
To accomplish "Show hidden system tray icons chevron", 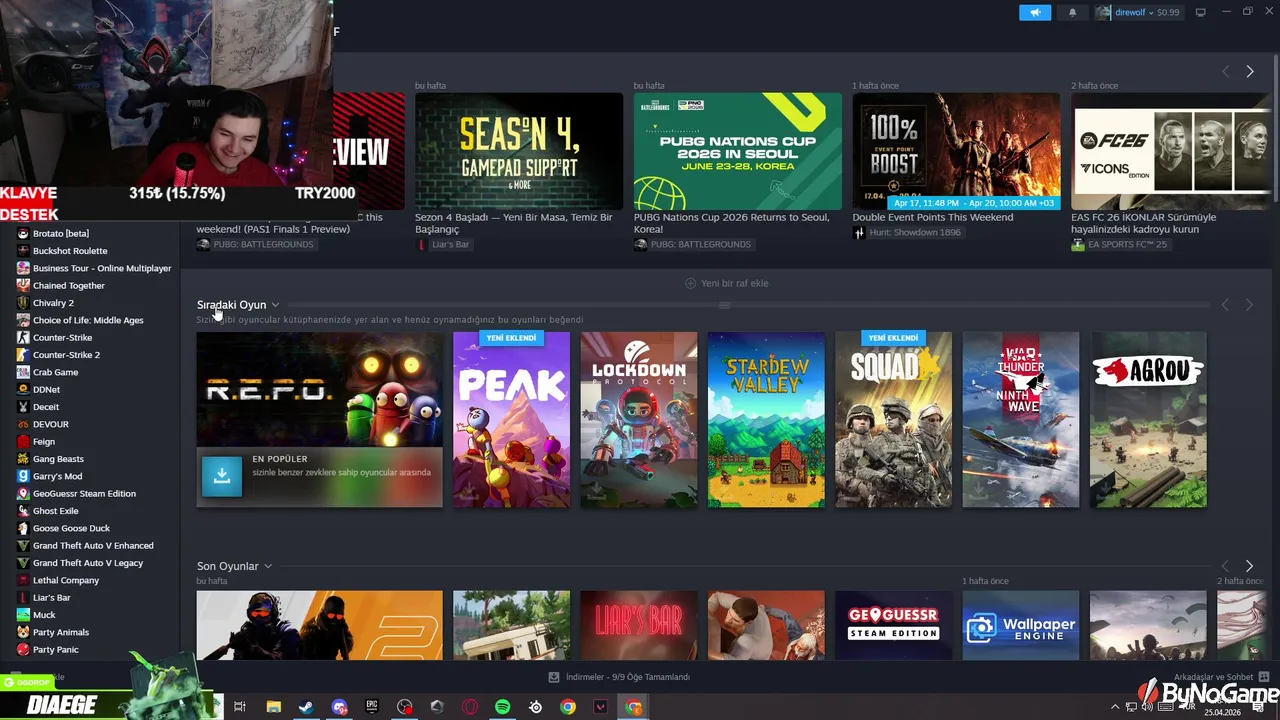I will point(1115,708).
